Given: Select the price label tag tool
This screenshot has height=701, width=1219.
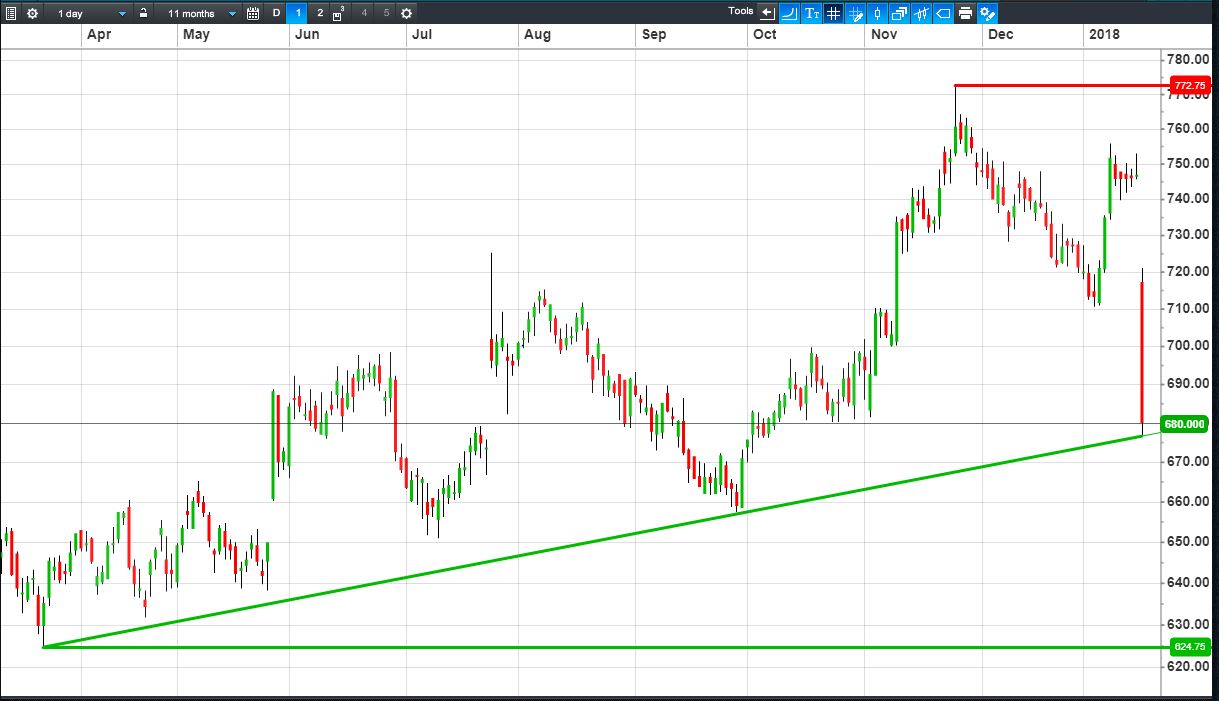Looking at the screenshot, I should [943, 13].
